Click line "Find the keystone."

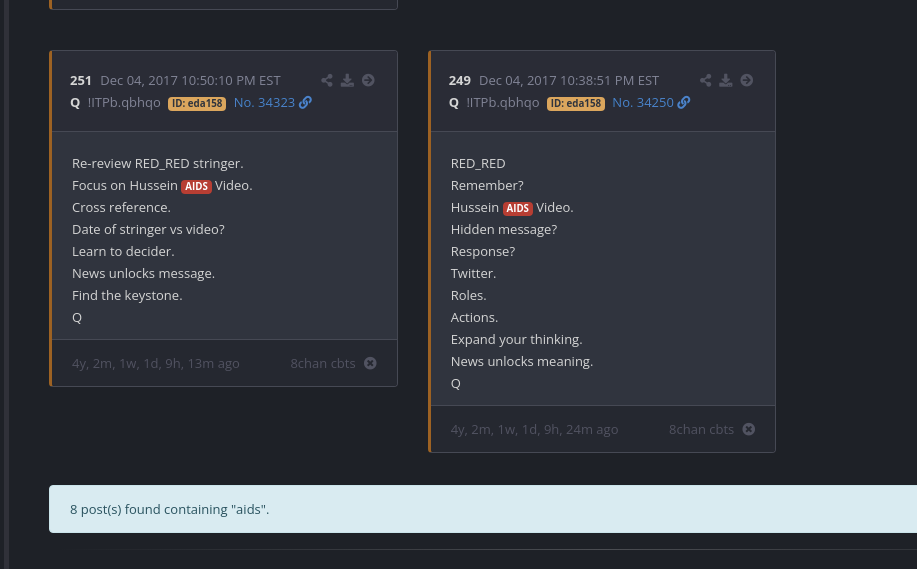pos(127,295)
